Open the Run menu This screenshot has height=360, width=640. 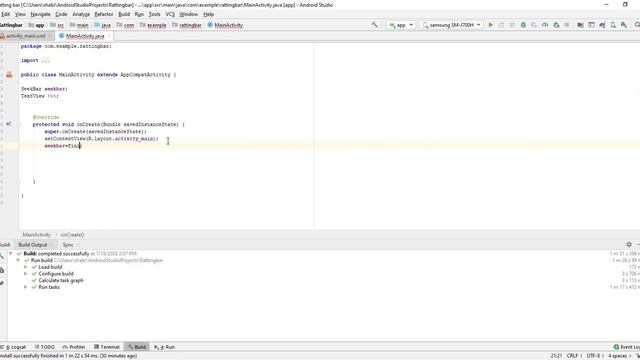point(139,14)
